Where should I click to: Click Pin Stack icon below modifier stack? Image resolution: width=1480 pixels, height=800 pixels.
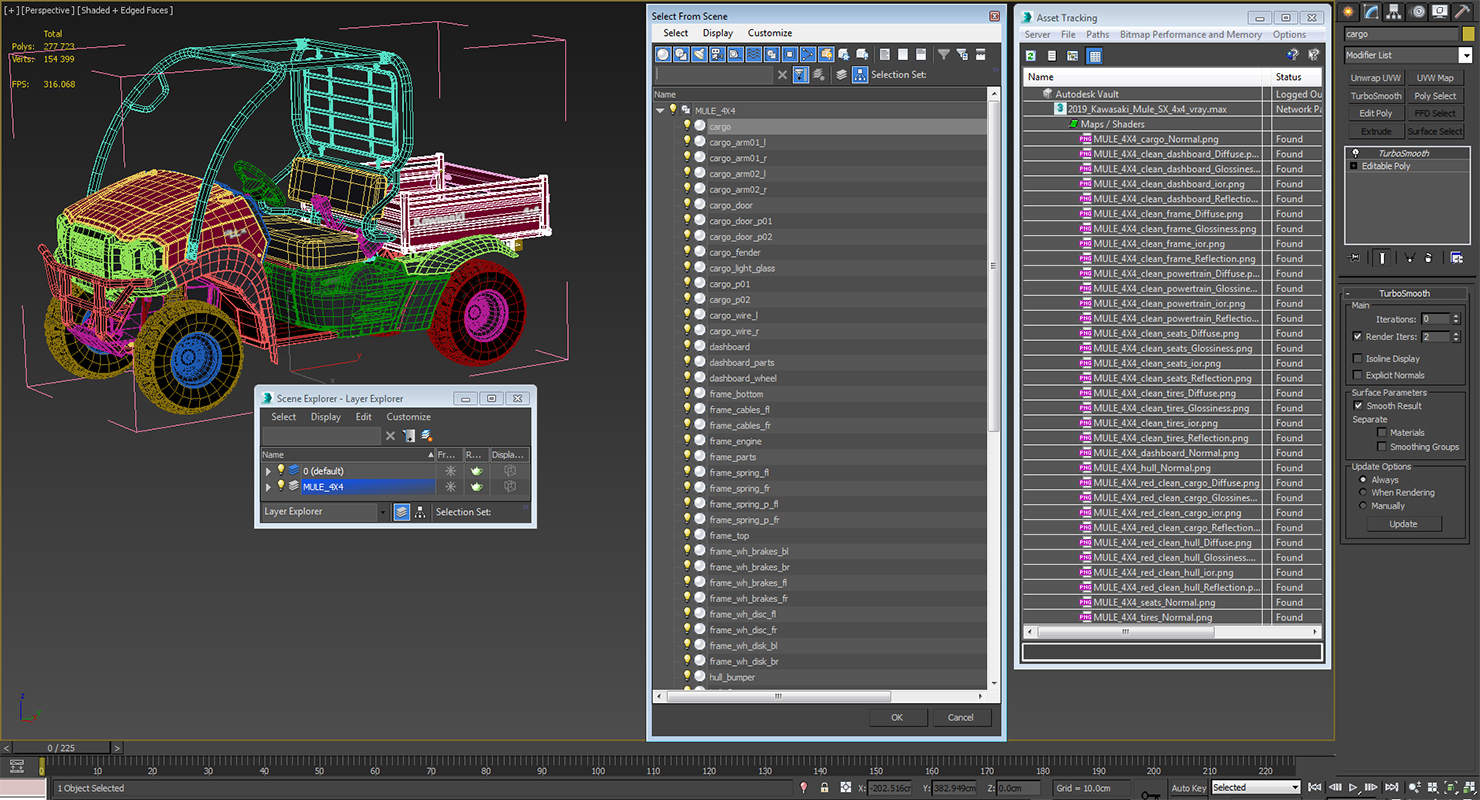click(1354, 257)
